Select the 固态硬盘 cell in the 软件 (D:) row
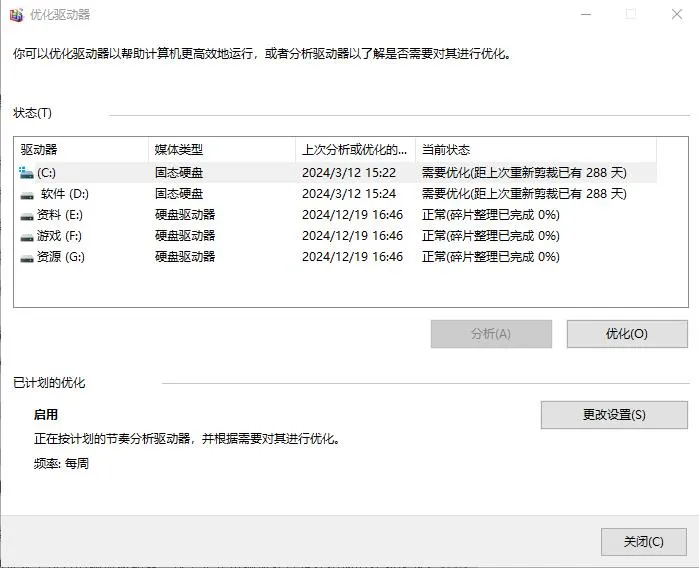 coord(179,194)
